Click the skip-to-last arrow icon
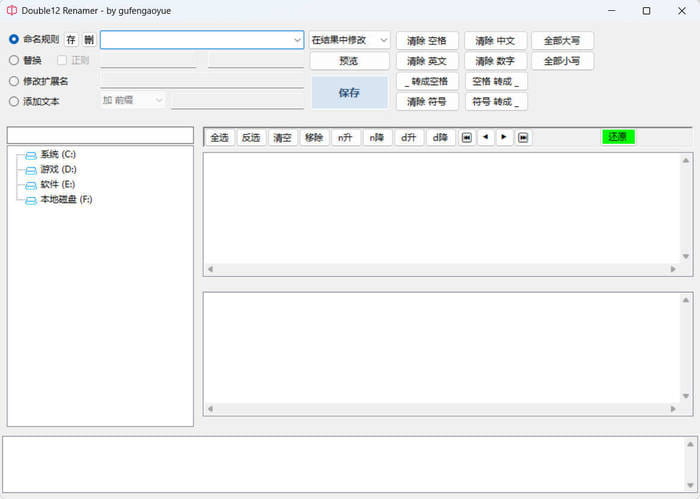The height and width of the screenshot is (499, 700). click(523, 137)
